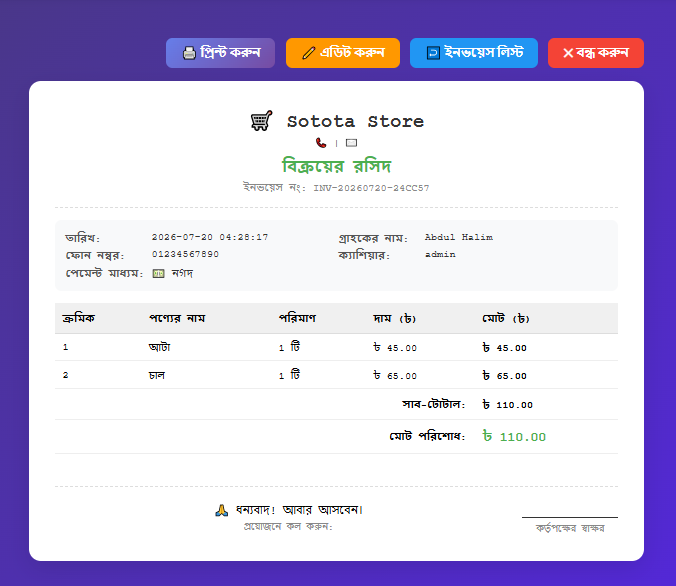Click the সাব-টোটাল label

(x=434, y=404)
